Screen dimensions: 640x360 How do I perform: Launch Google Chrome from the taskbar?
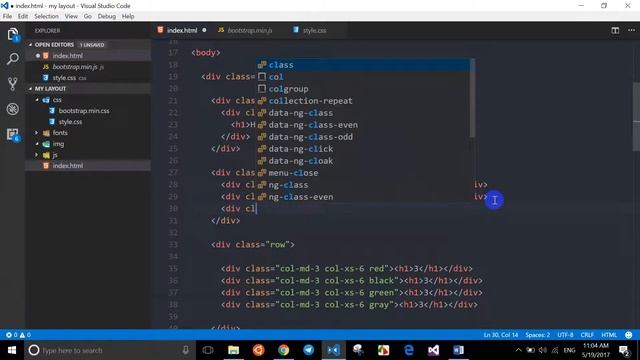click(283, 350)
